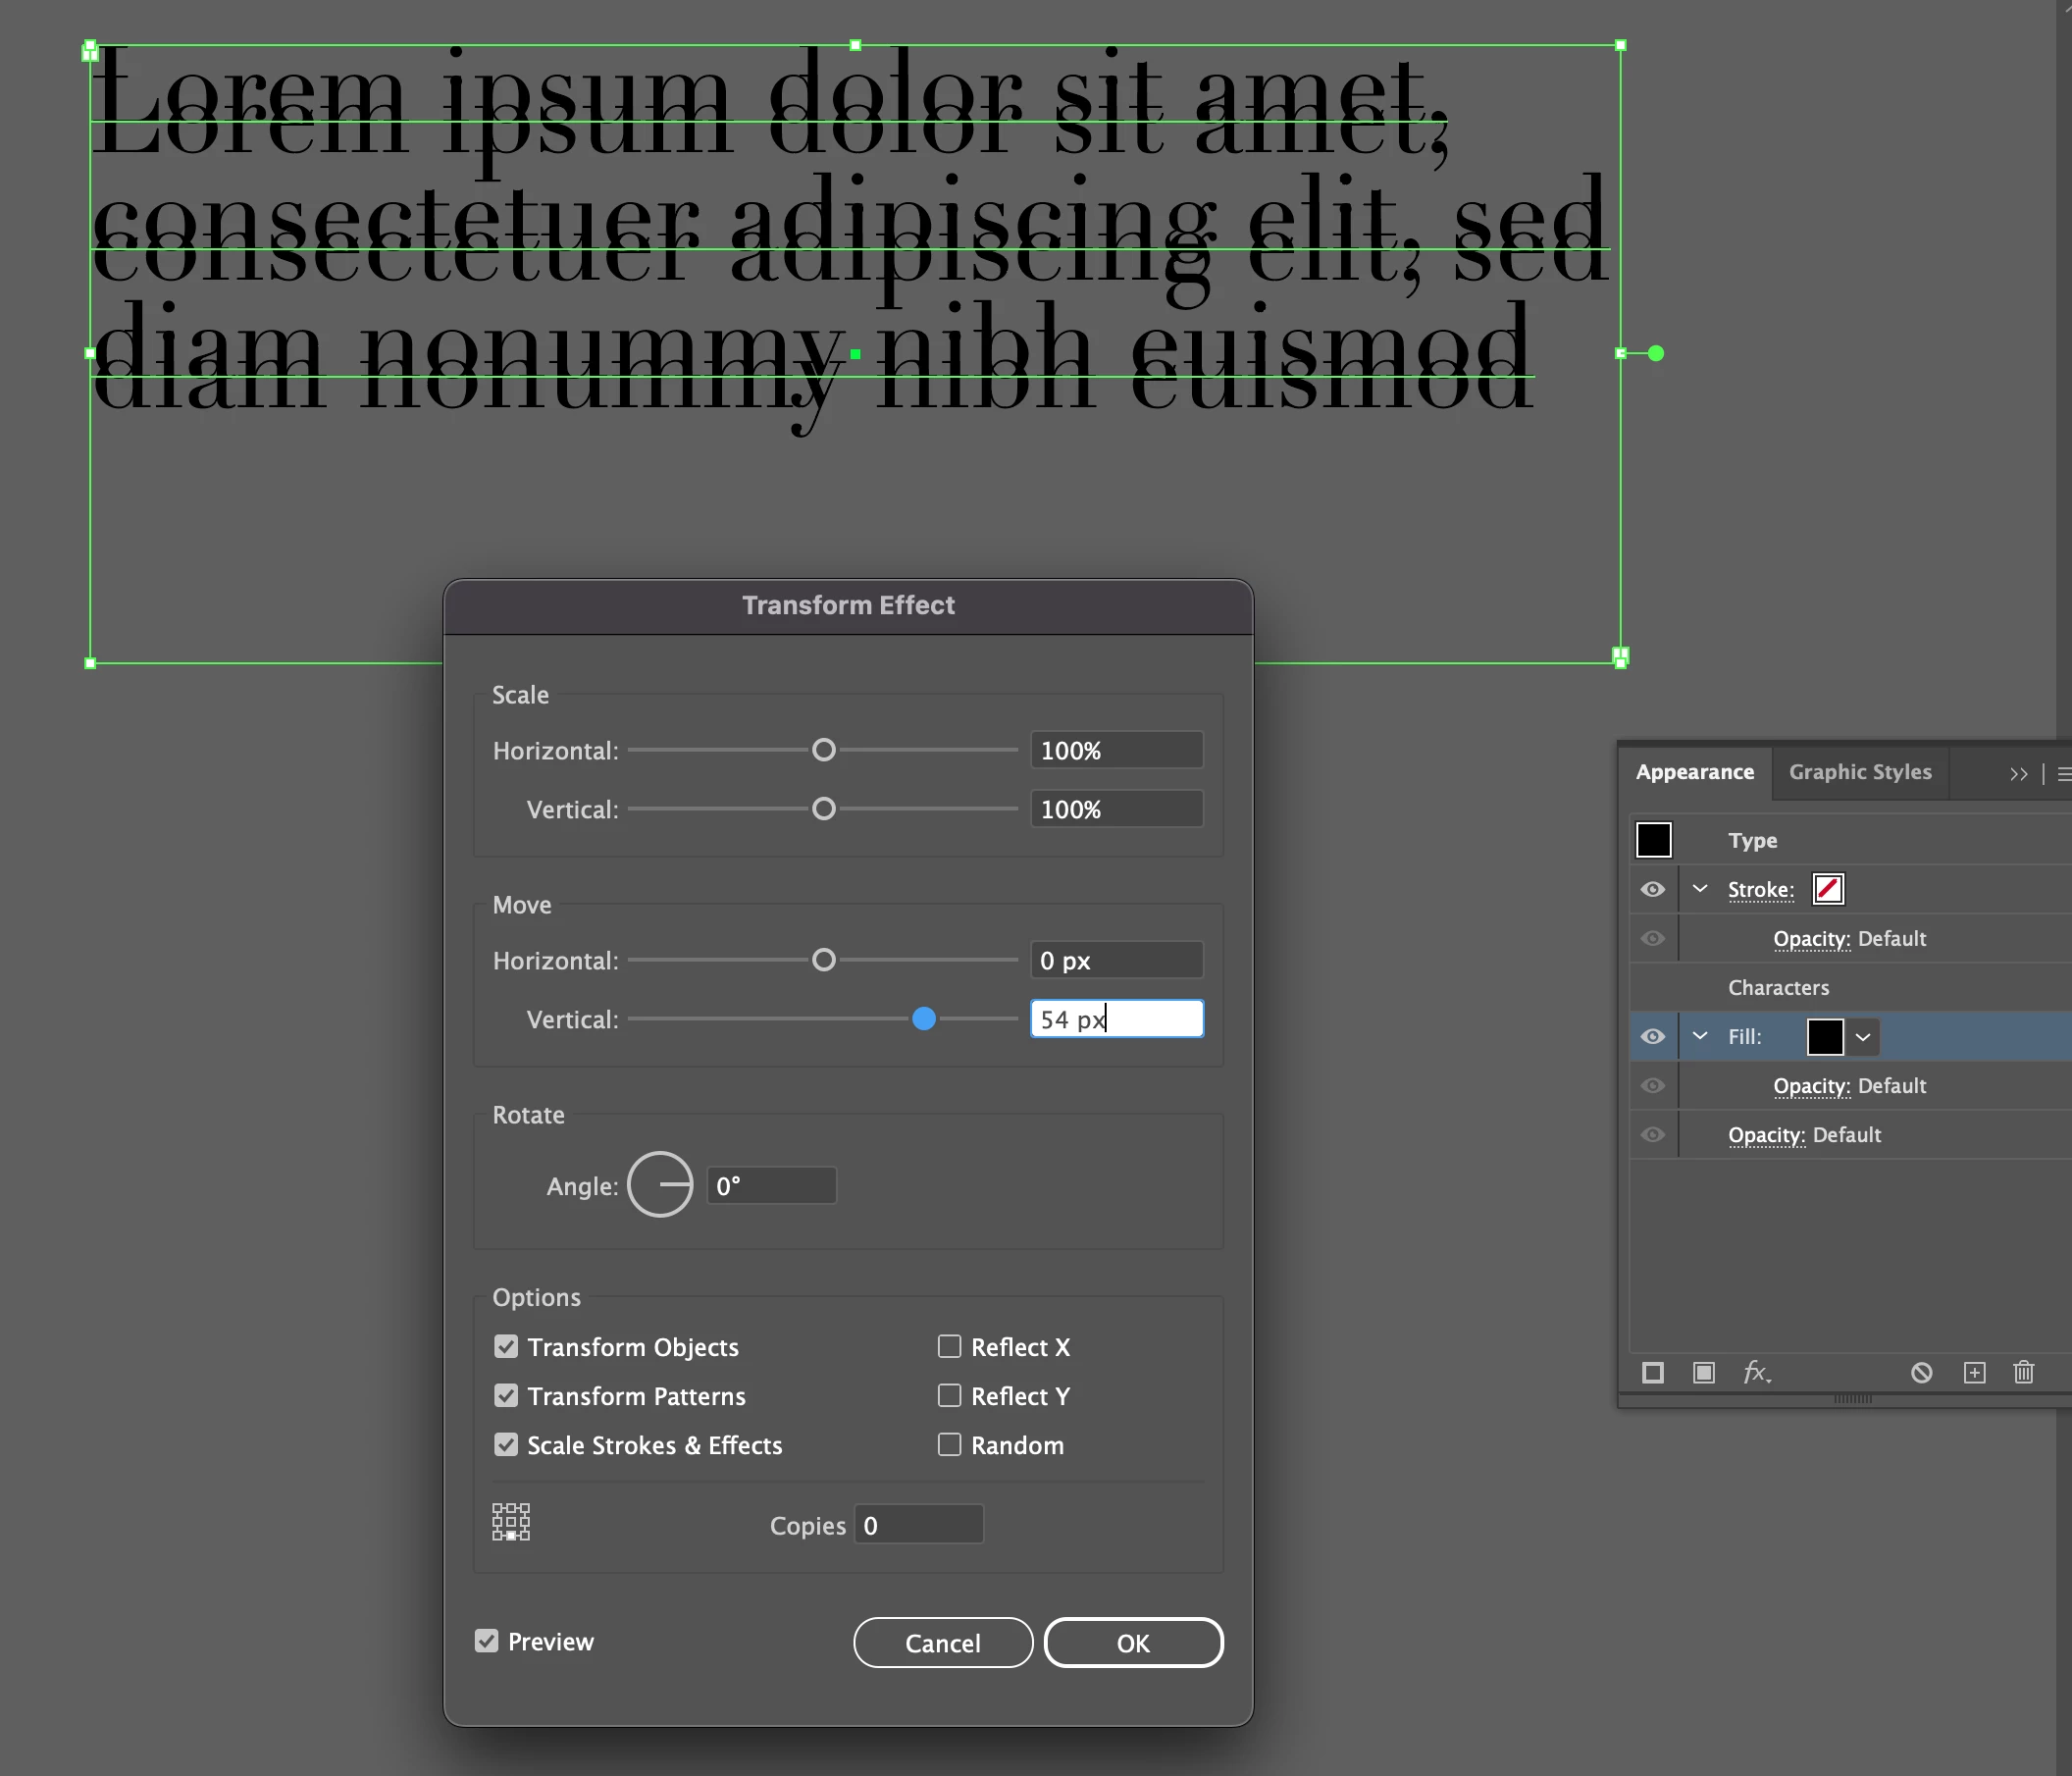Collapse the Fill attribute chevron
Screen dimensions: 2072x1776
pos(1700,1036)
